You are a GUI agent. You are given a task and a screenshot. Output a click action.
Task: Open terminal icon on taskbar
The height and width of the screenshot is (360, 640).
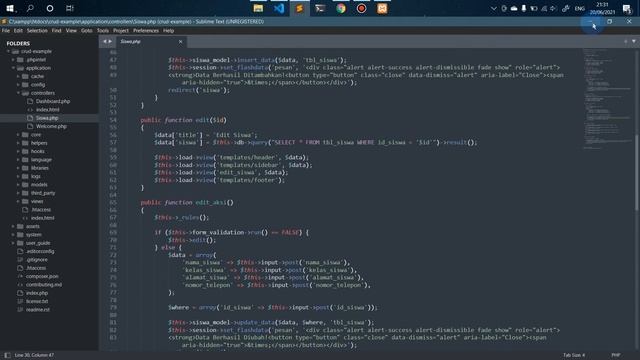[320, 8]
